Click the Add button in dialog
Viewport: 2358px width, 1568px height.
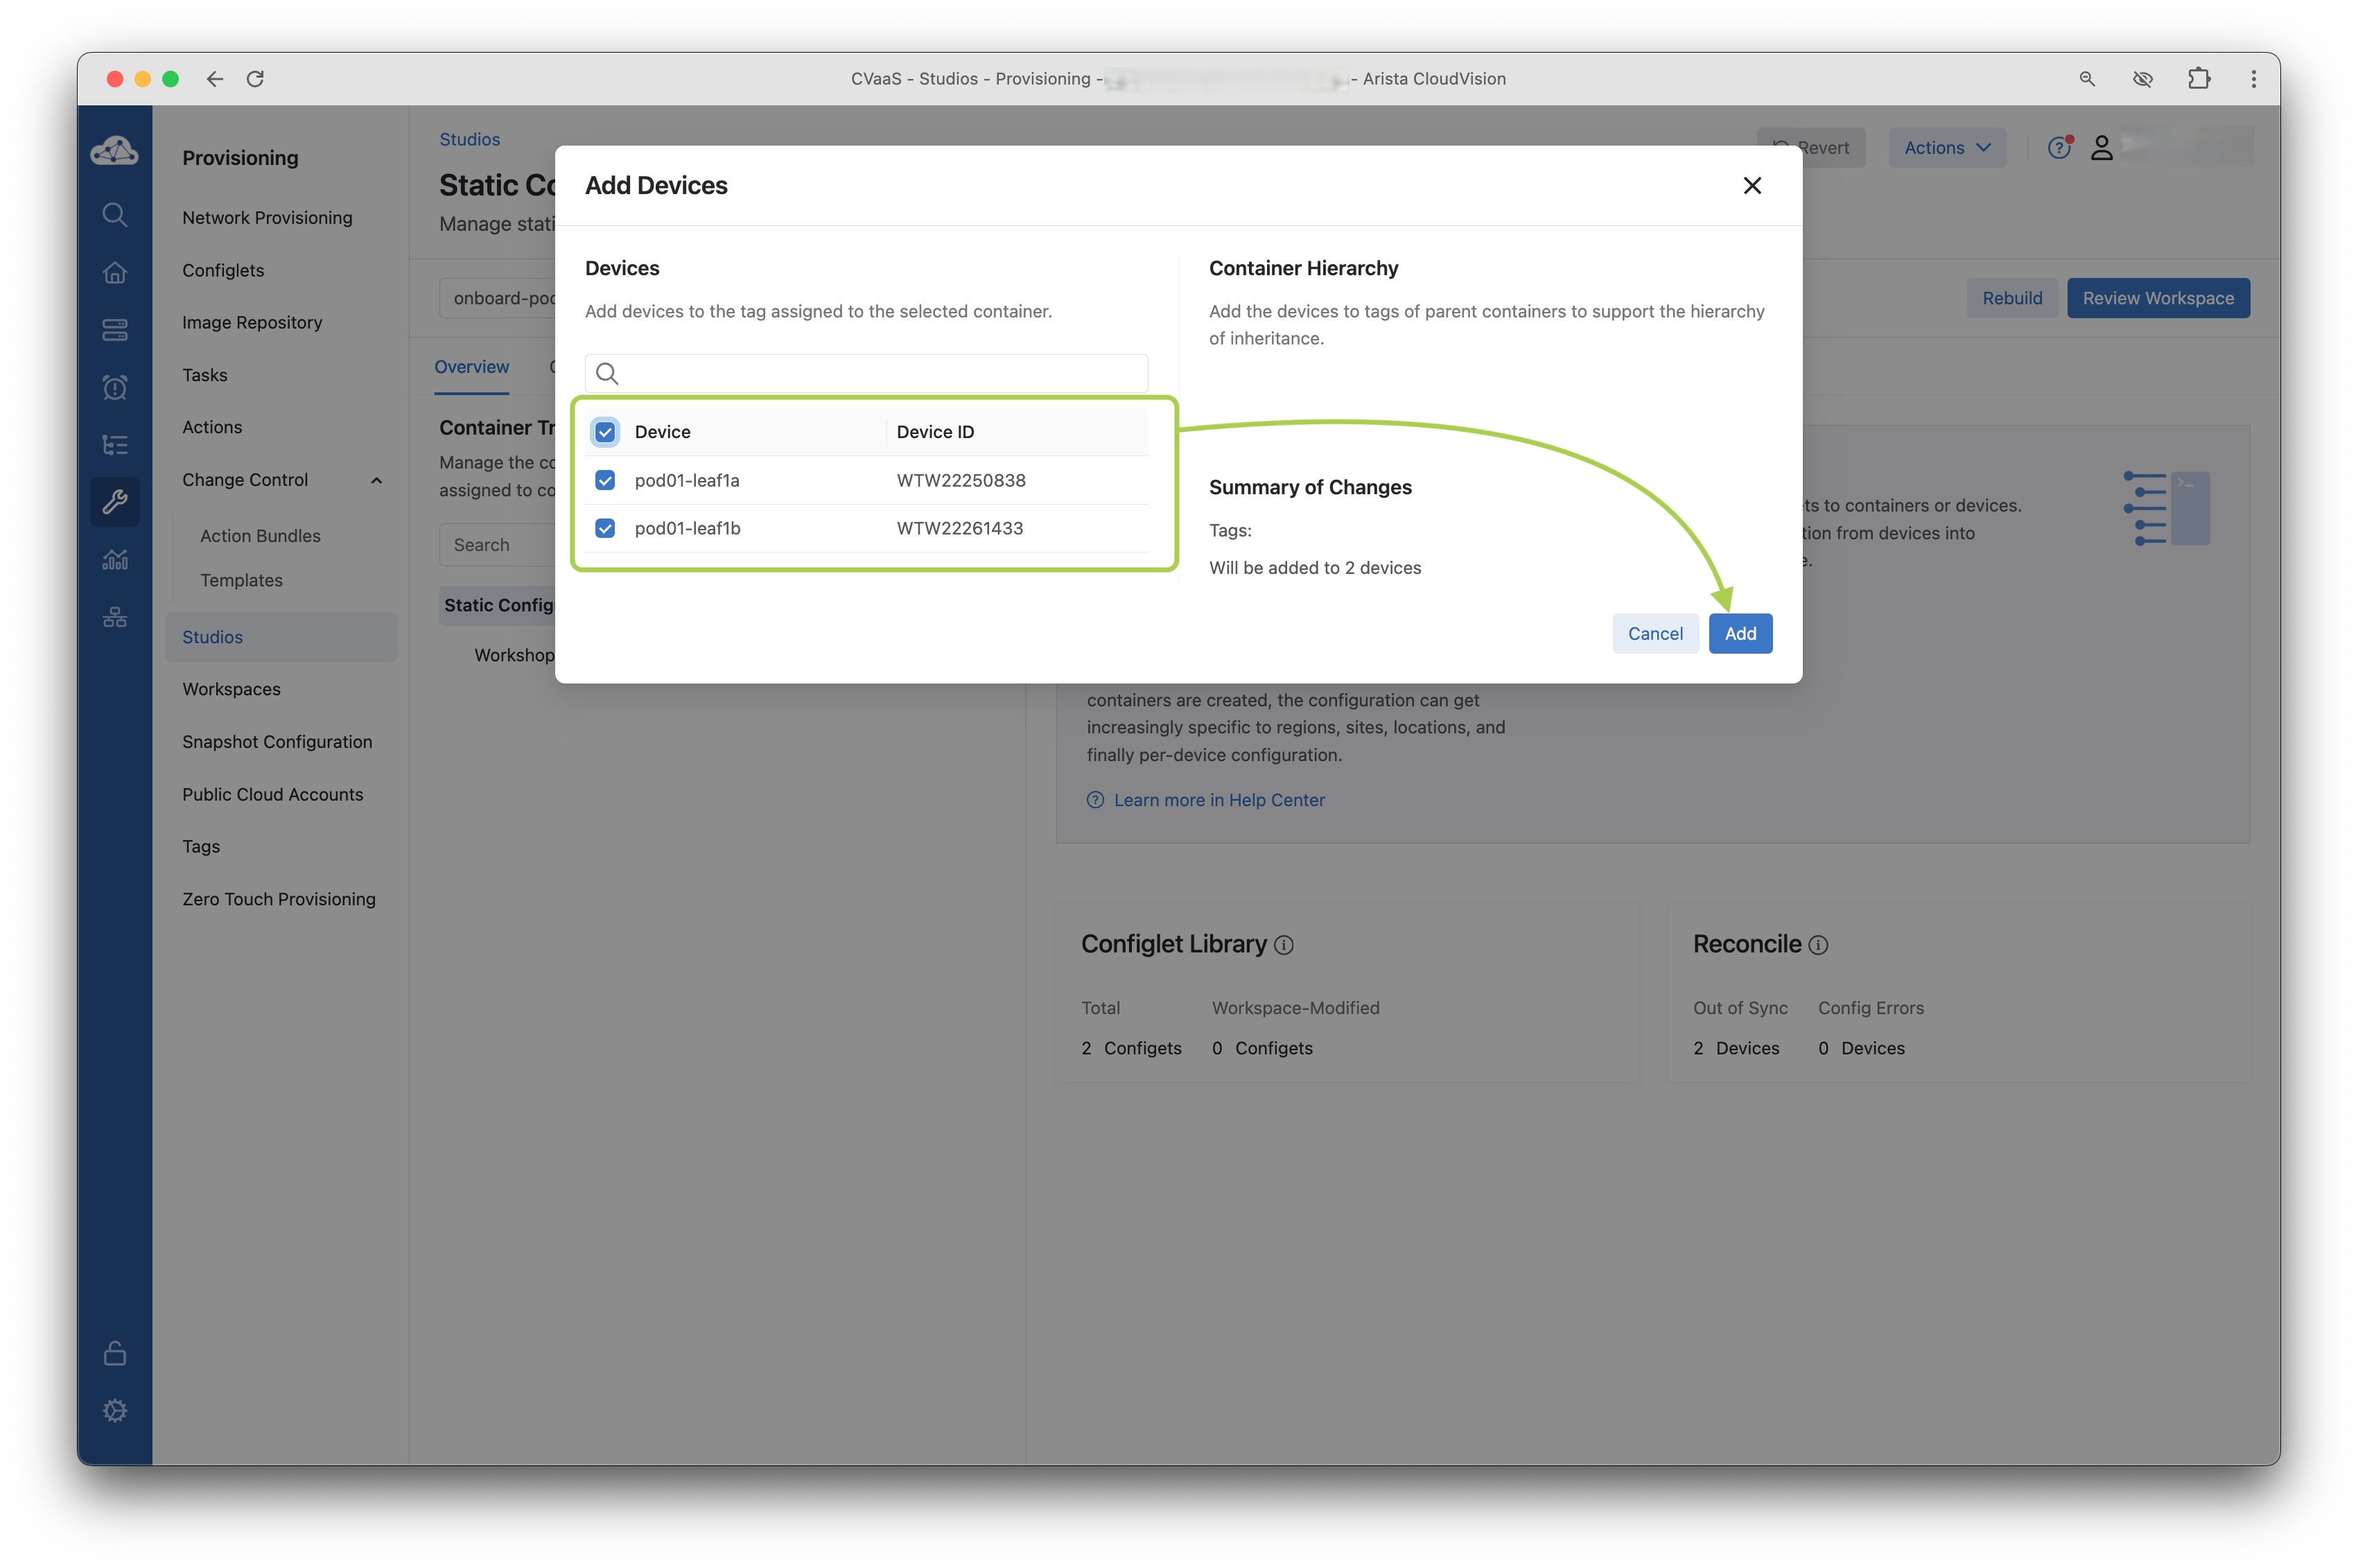(x=1739, y=633)
